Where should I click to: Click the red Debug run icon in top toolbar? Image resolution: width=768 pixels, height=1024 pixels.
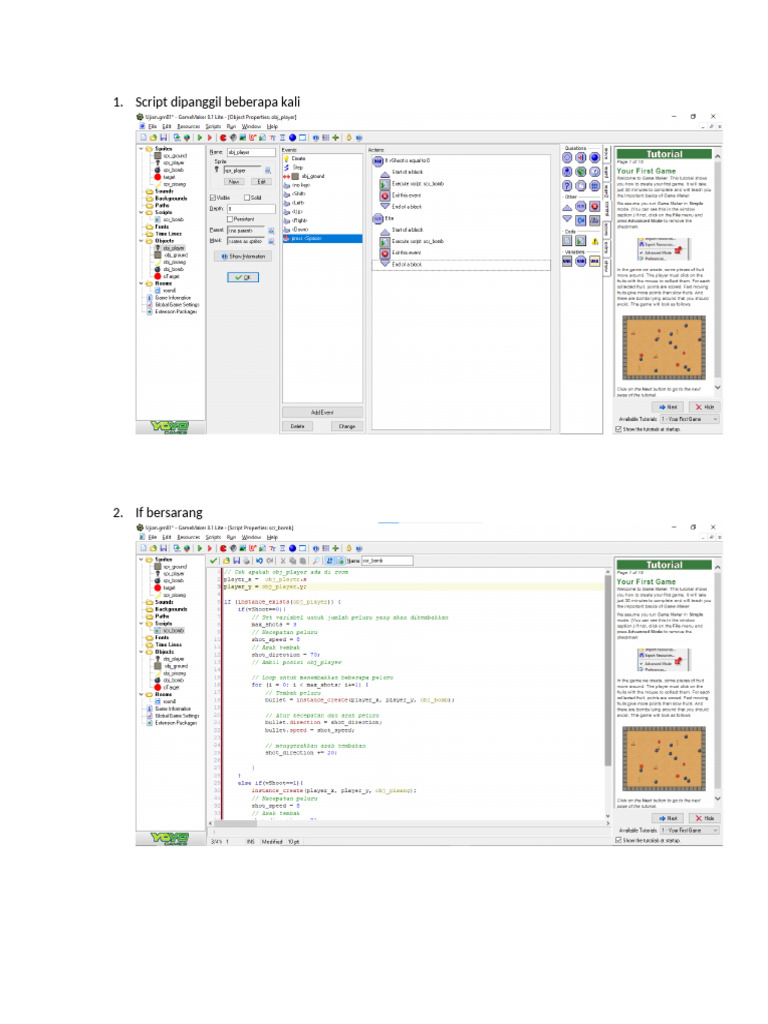pos(210,138)
